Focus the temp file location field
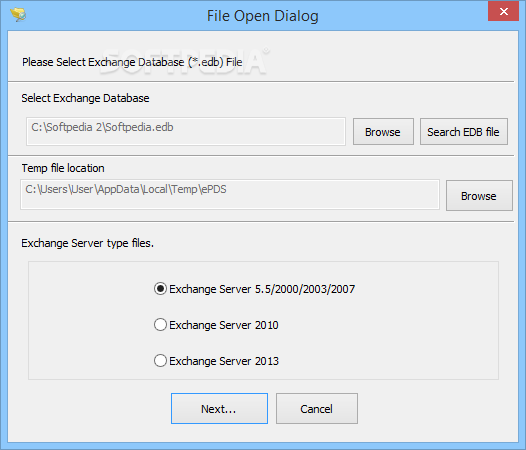Image resolution: width=526 pixels, height=450 pixels. click(230, 195)
